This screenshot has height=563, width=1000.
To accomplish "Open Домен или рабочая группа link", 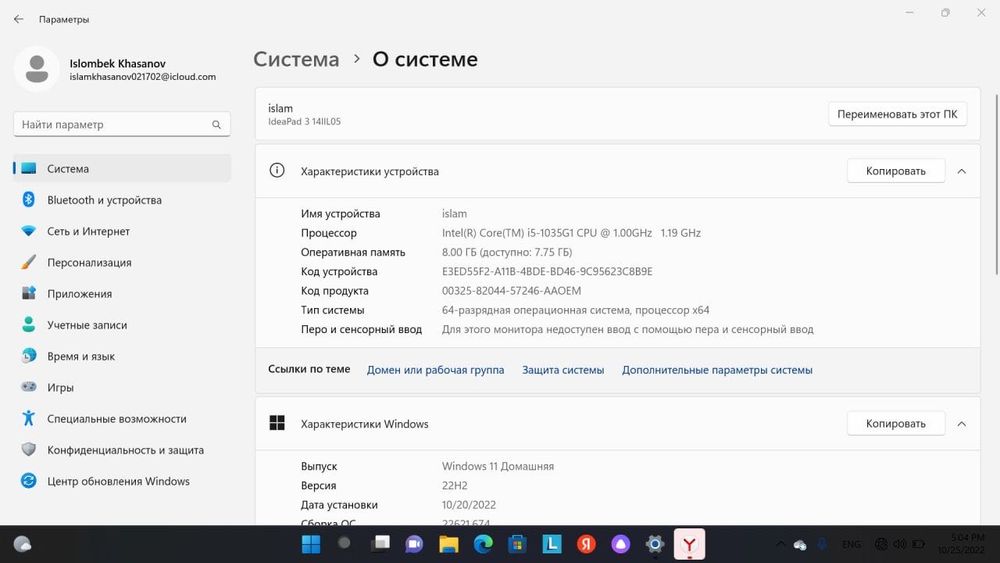I will click(435, 370).
